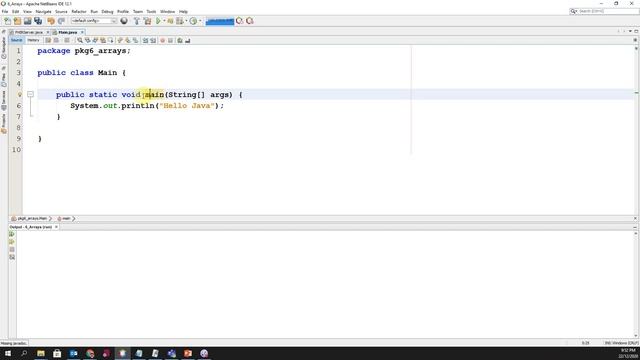640x360 pixels.
Task: Click the "Hello Java" string in code
Action: click(x=187, y=106)
